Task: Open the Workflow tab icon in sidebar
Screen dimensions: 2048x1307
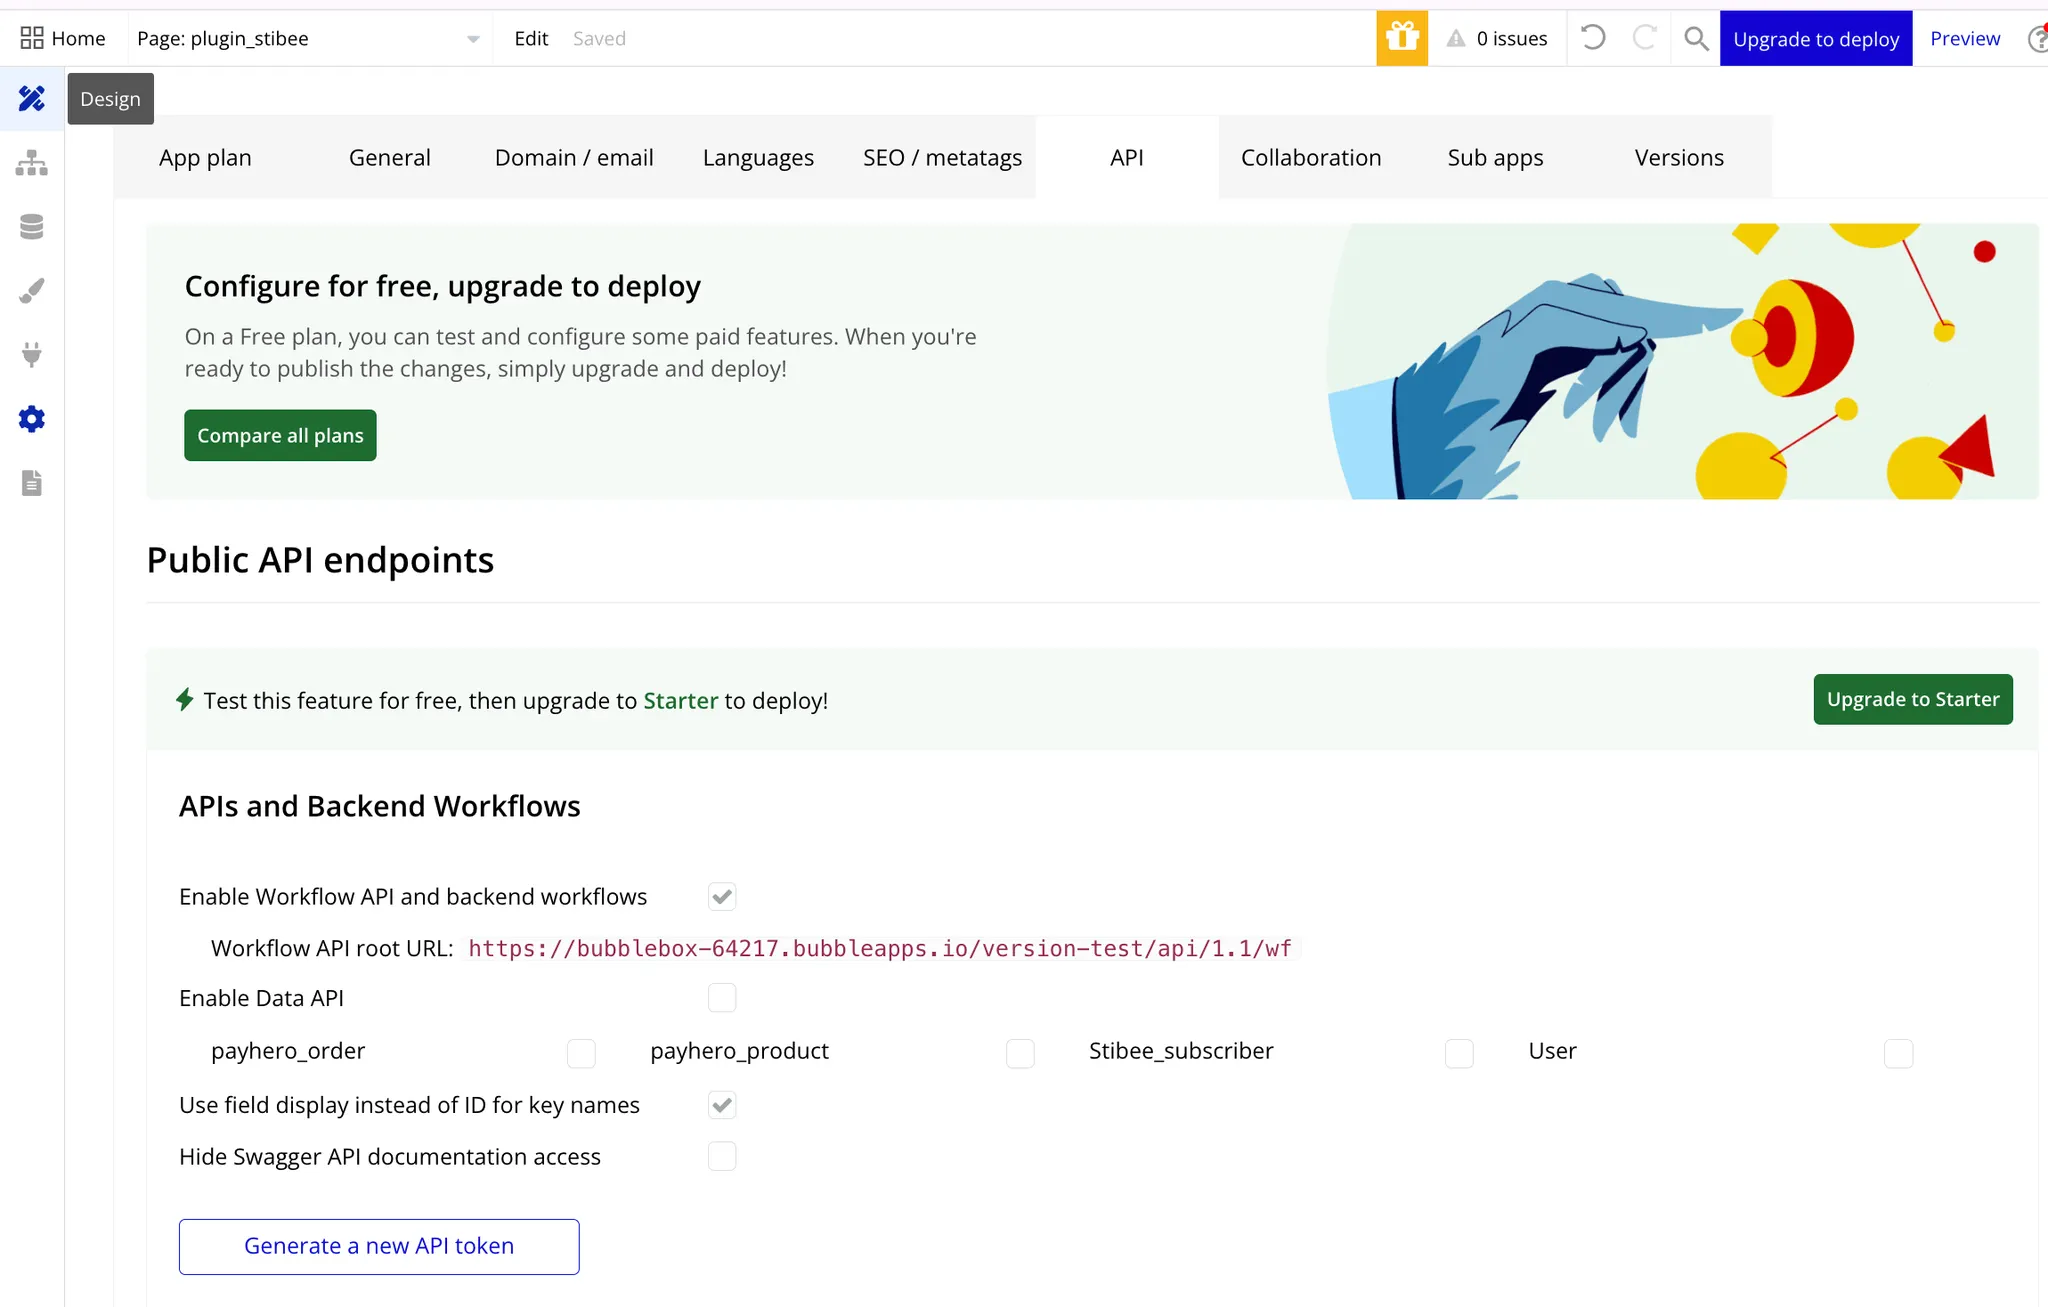Action: [x=32, y=162]
